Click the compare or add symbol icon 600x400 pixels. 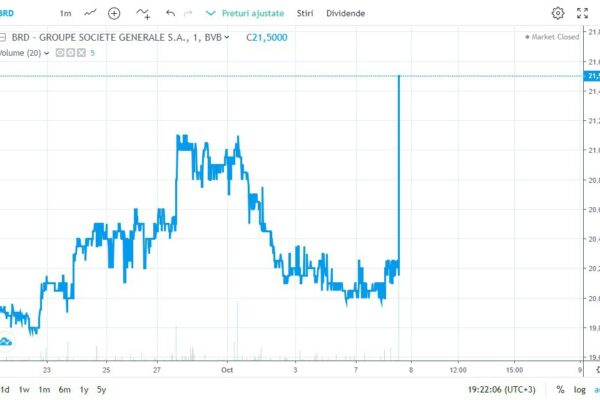point(114,13)
